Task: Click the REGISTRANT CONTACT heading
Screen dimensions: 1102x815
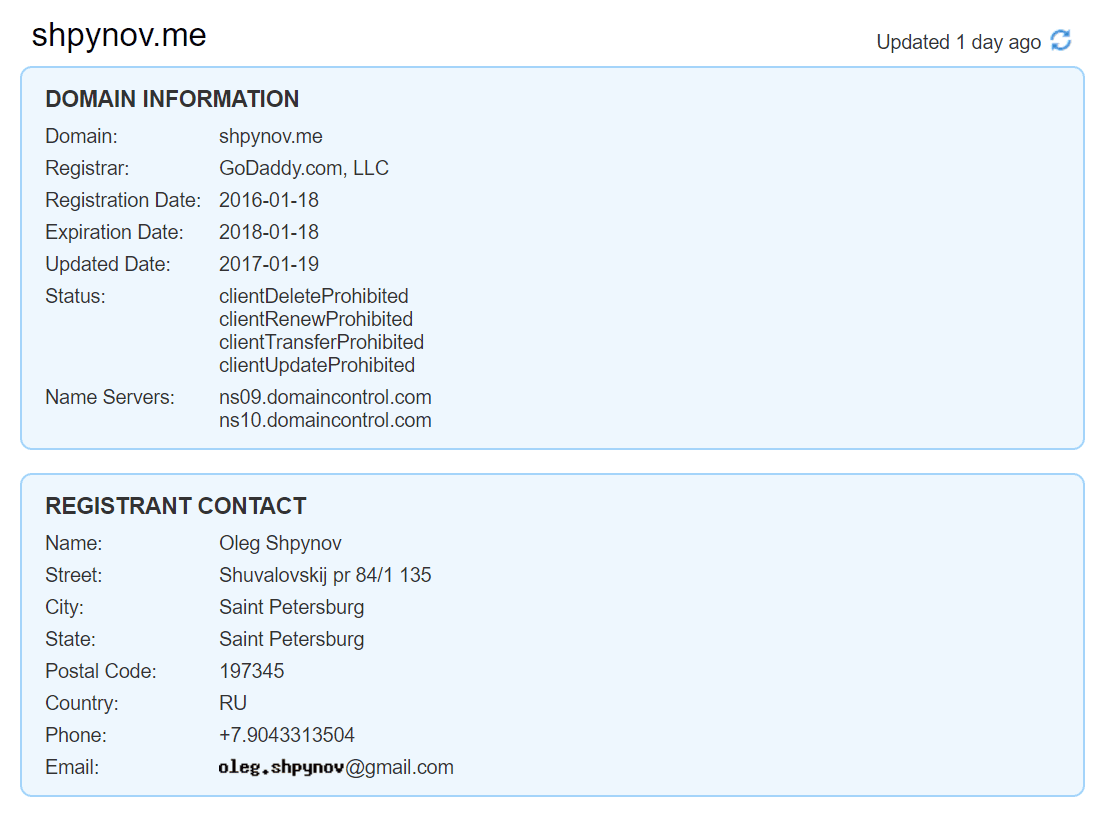Action: (x=176, y=506)
